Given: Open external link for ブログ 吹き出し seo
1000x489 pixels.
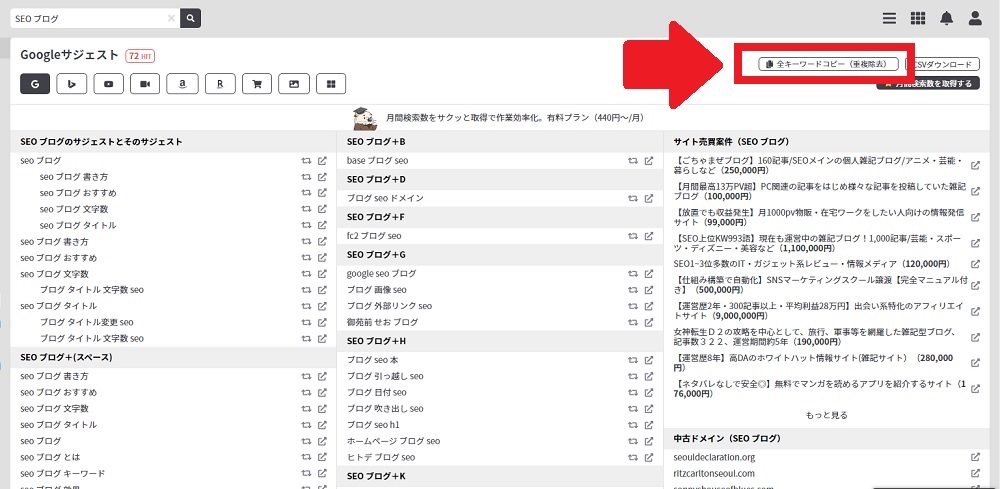Looking at the screenshot, I should pyautogui.click(x=649, y=409).
